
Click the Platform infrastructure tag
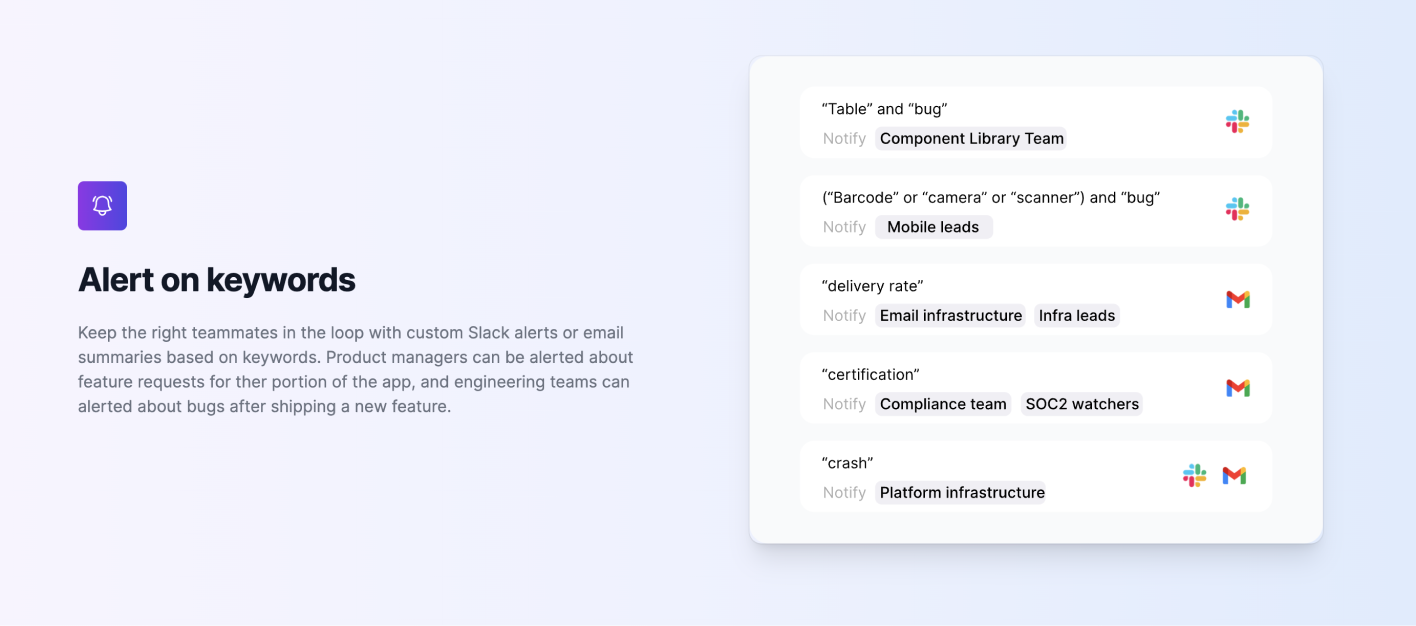click(962, 492)
